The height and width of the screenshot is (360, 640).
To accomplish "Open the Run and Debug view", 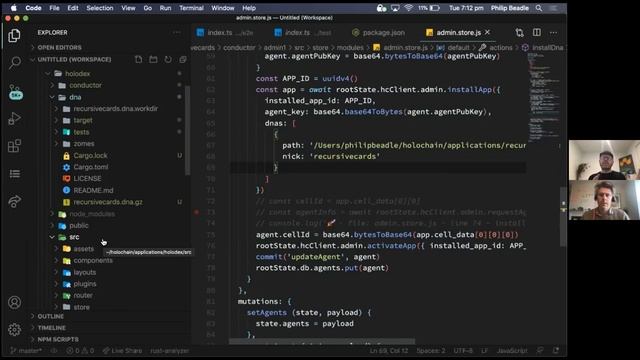I will (14, 119).
